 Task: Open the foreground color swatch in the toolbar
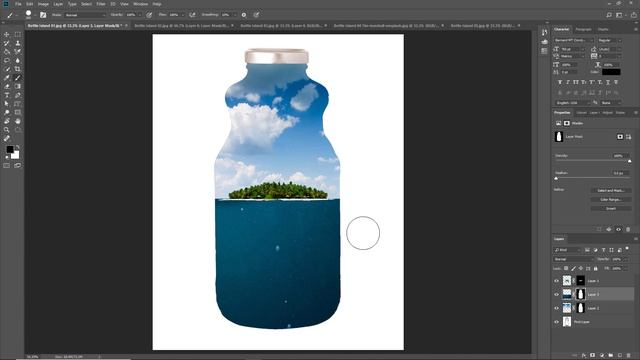coord(9,149)
